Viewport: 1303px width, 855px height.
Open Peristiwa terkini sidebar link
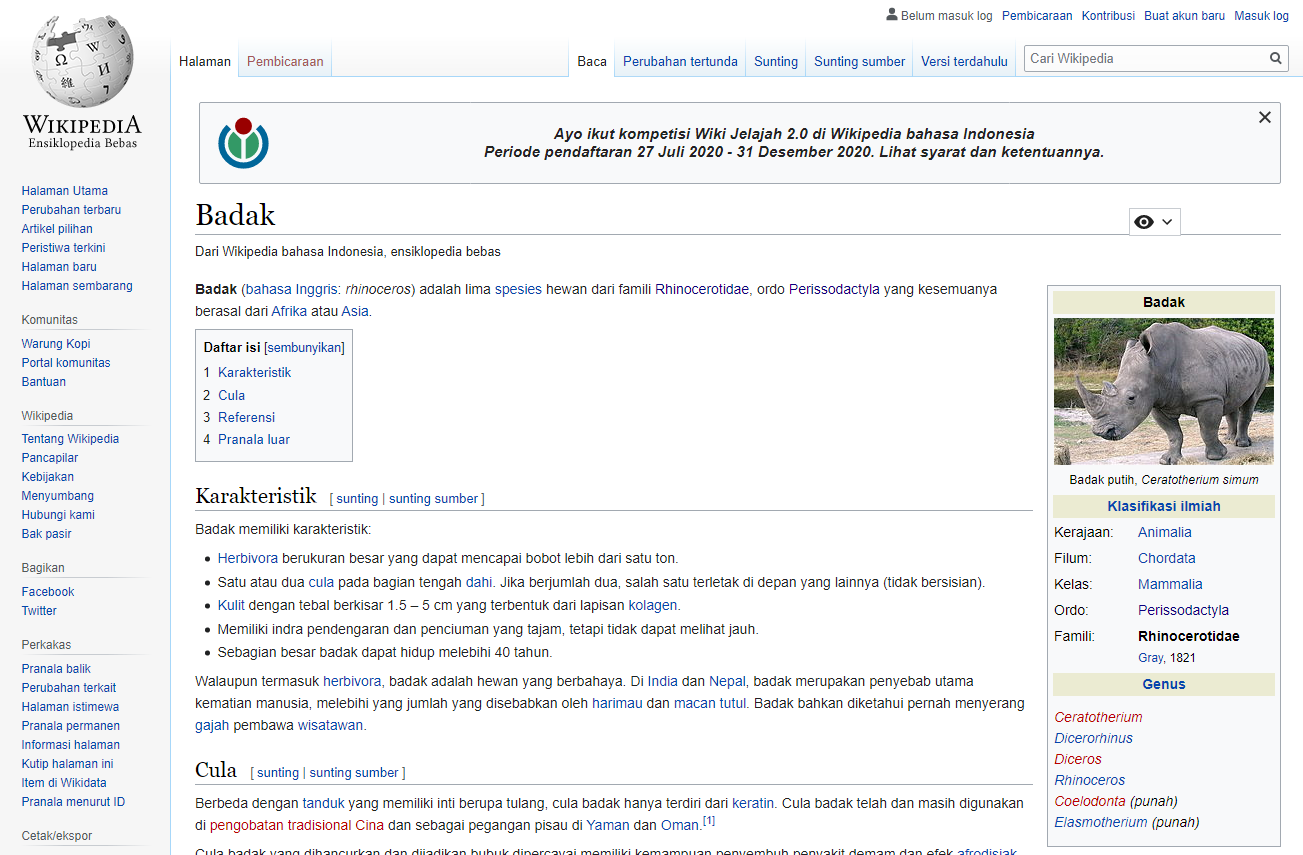(63, 248)
